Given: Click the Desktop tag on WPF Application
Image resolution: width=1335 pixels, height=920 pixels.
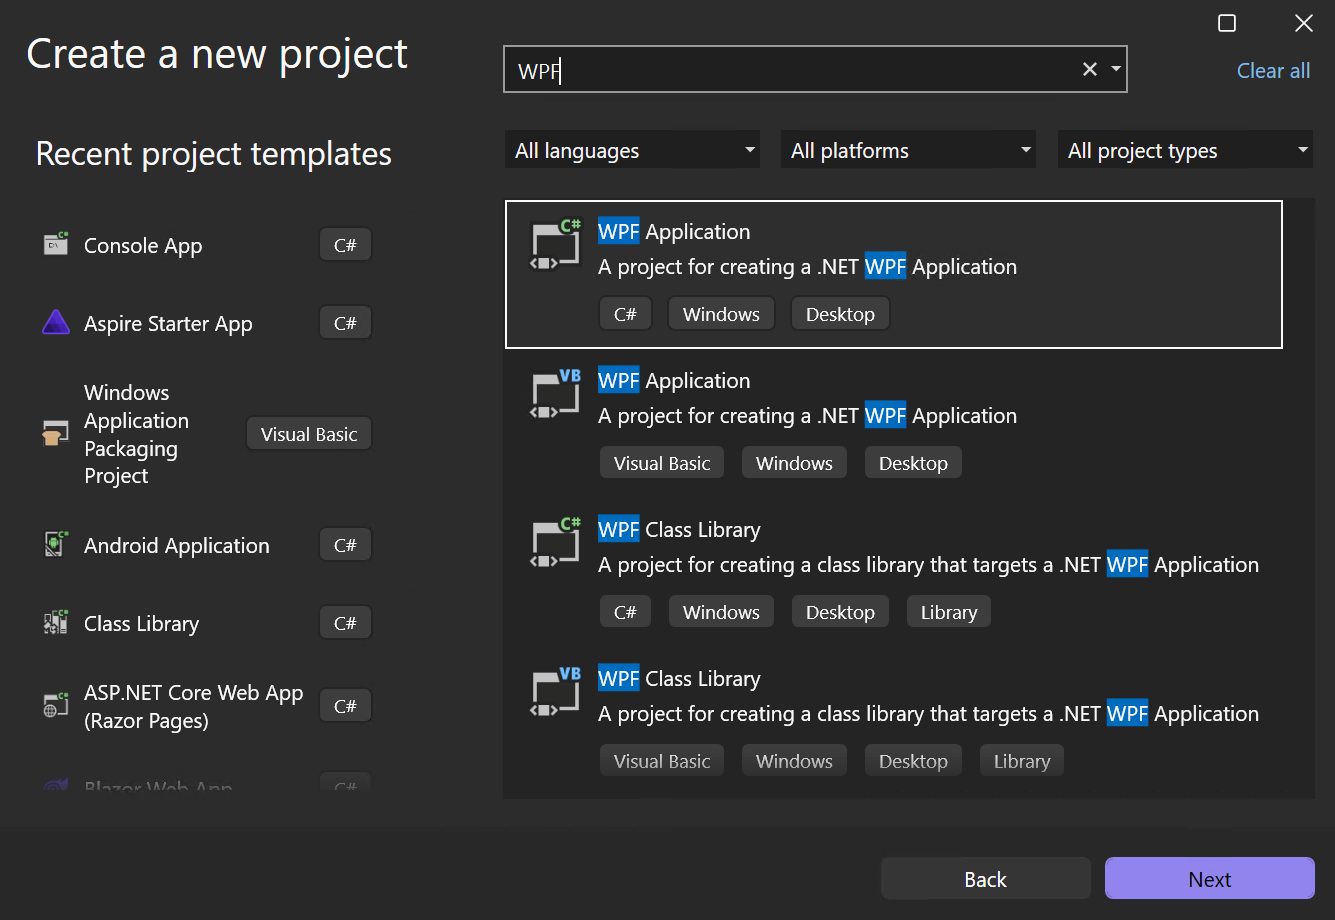Looking at the screenshot, I should click(840, 313).
